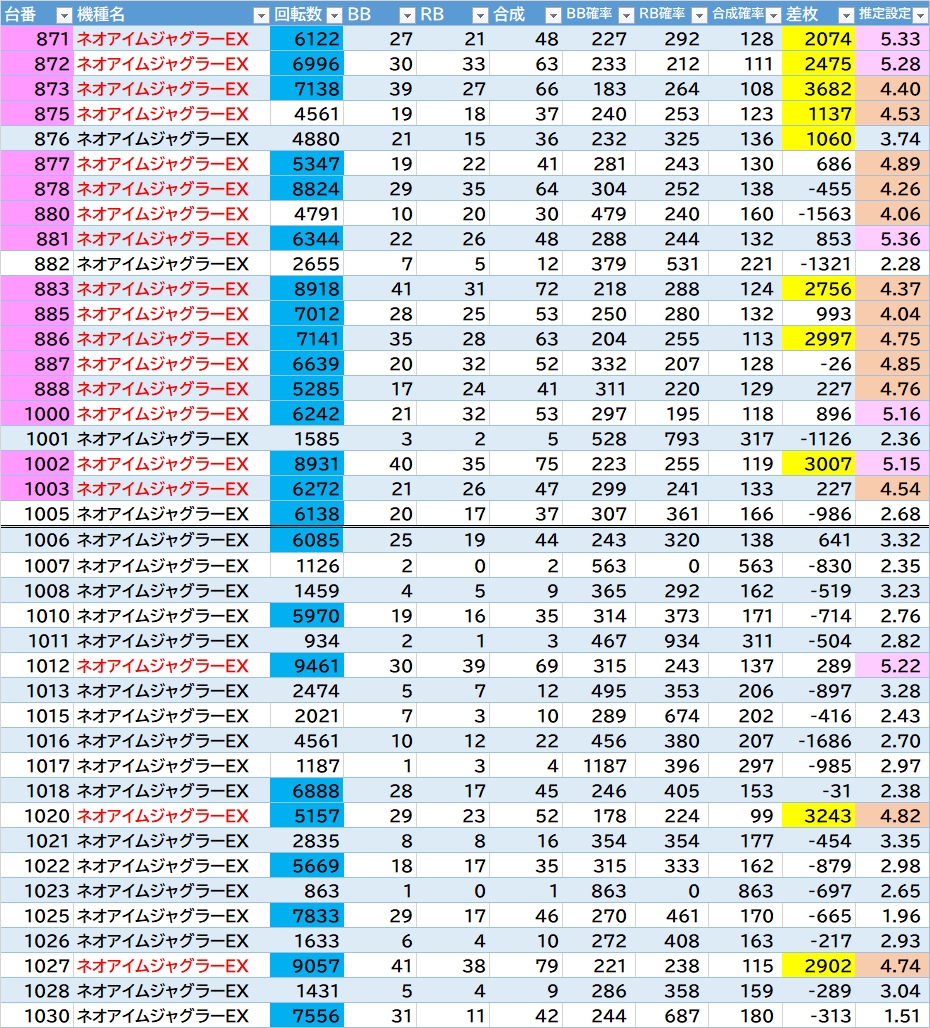This screenshot has width=930, height=1028.
Task: Select the pink 台番 cell 871
Action: pyautogui.click(x=37, y=39)
